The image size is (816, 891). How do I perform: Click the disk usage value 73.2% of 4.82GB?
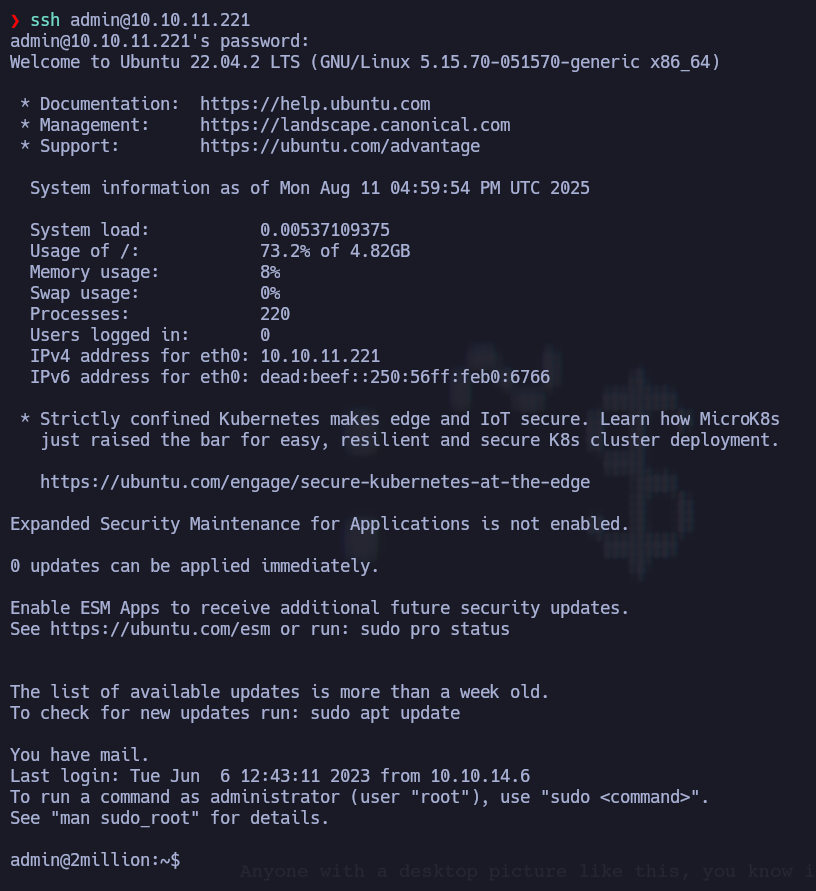[335, 251]
